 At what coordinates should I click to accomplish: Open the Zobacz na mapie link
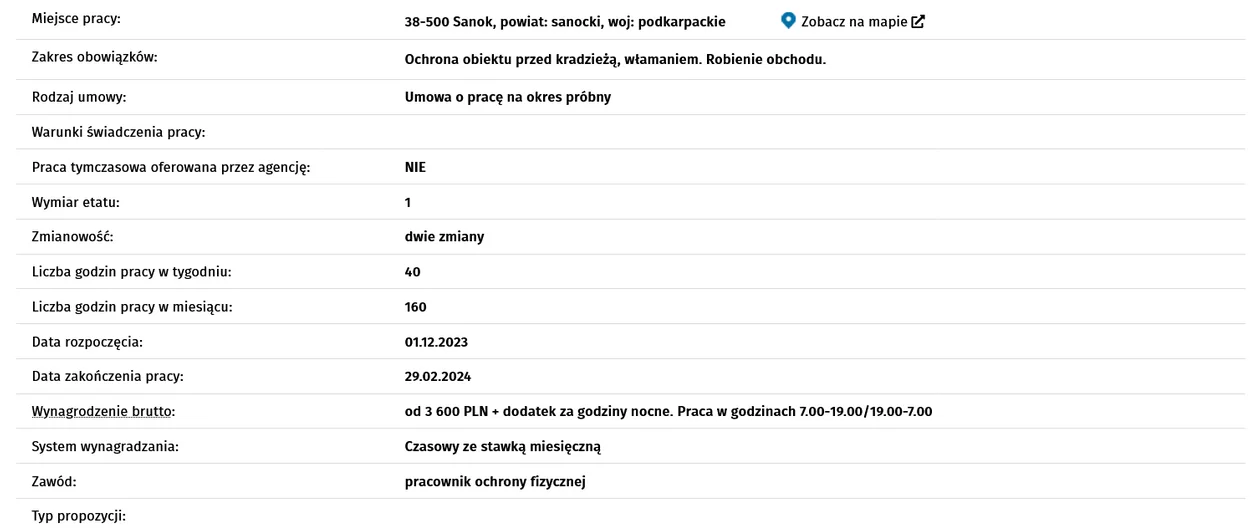click(853, 21)
